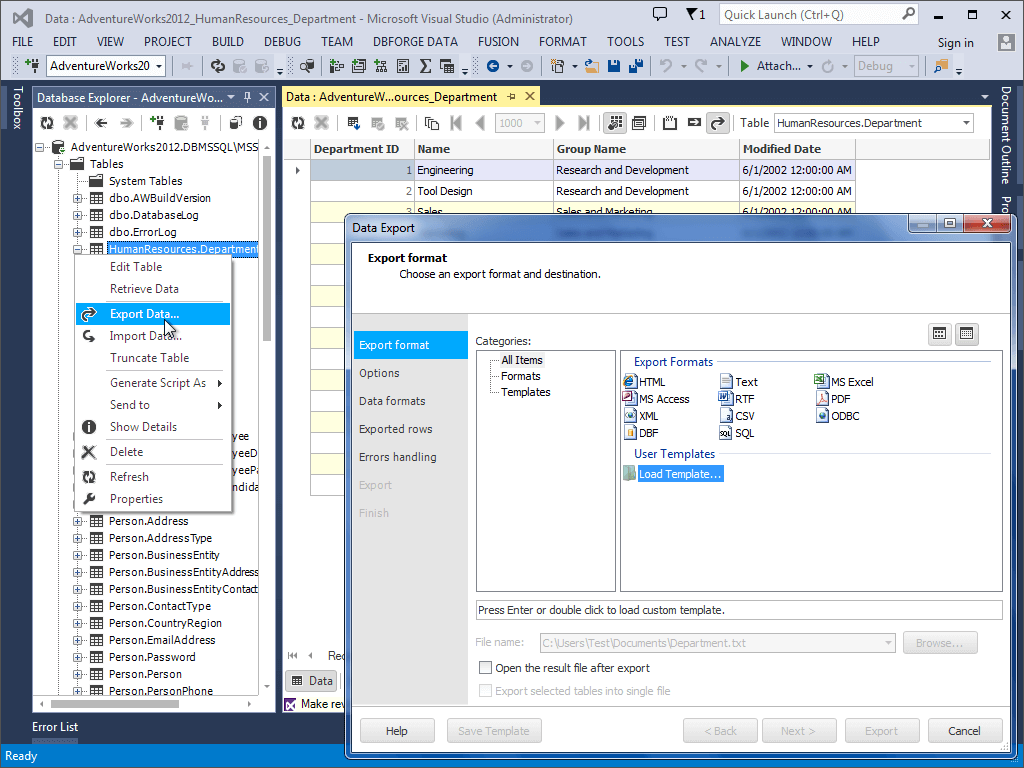Image resolution: width=1024 pixels, height=768 pixels.
Task: Click Import Data context menu item
Action: click(x=153, y=336)
